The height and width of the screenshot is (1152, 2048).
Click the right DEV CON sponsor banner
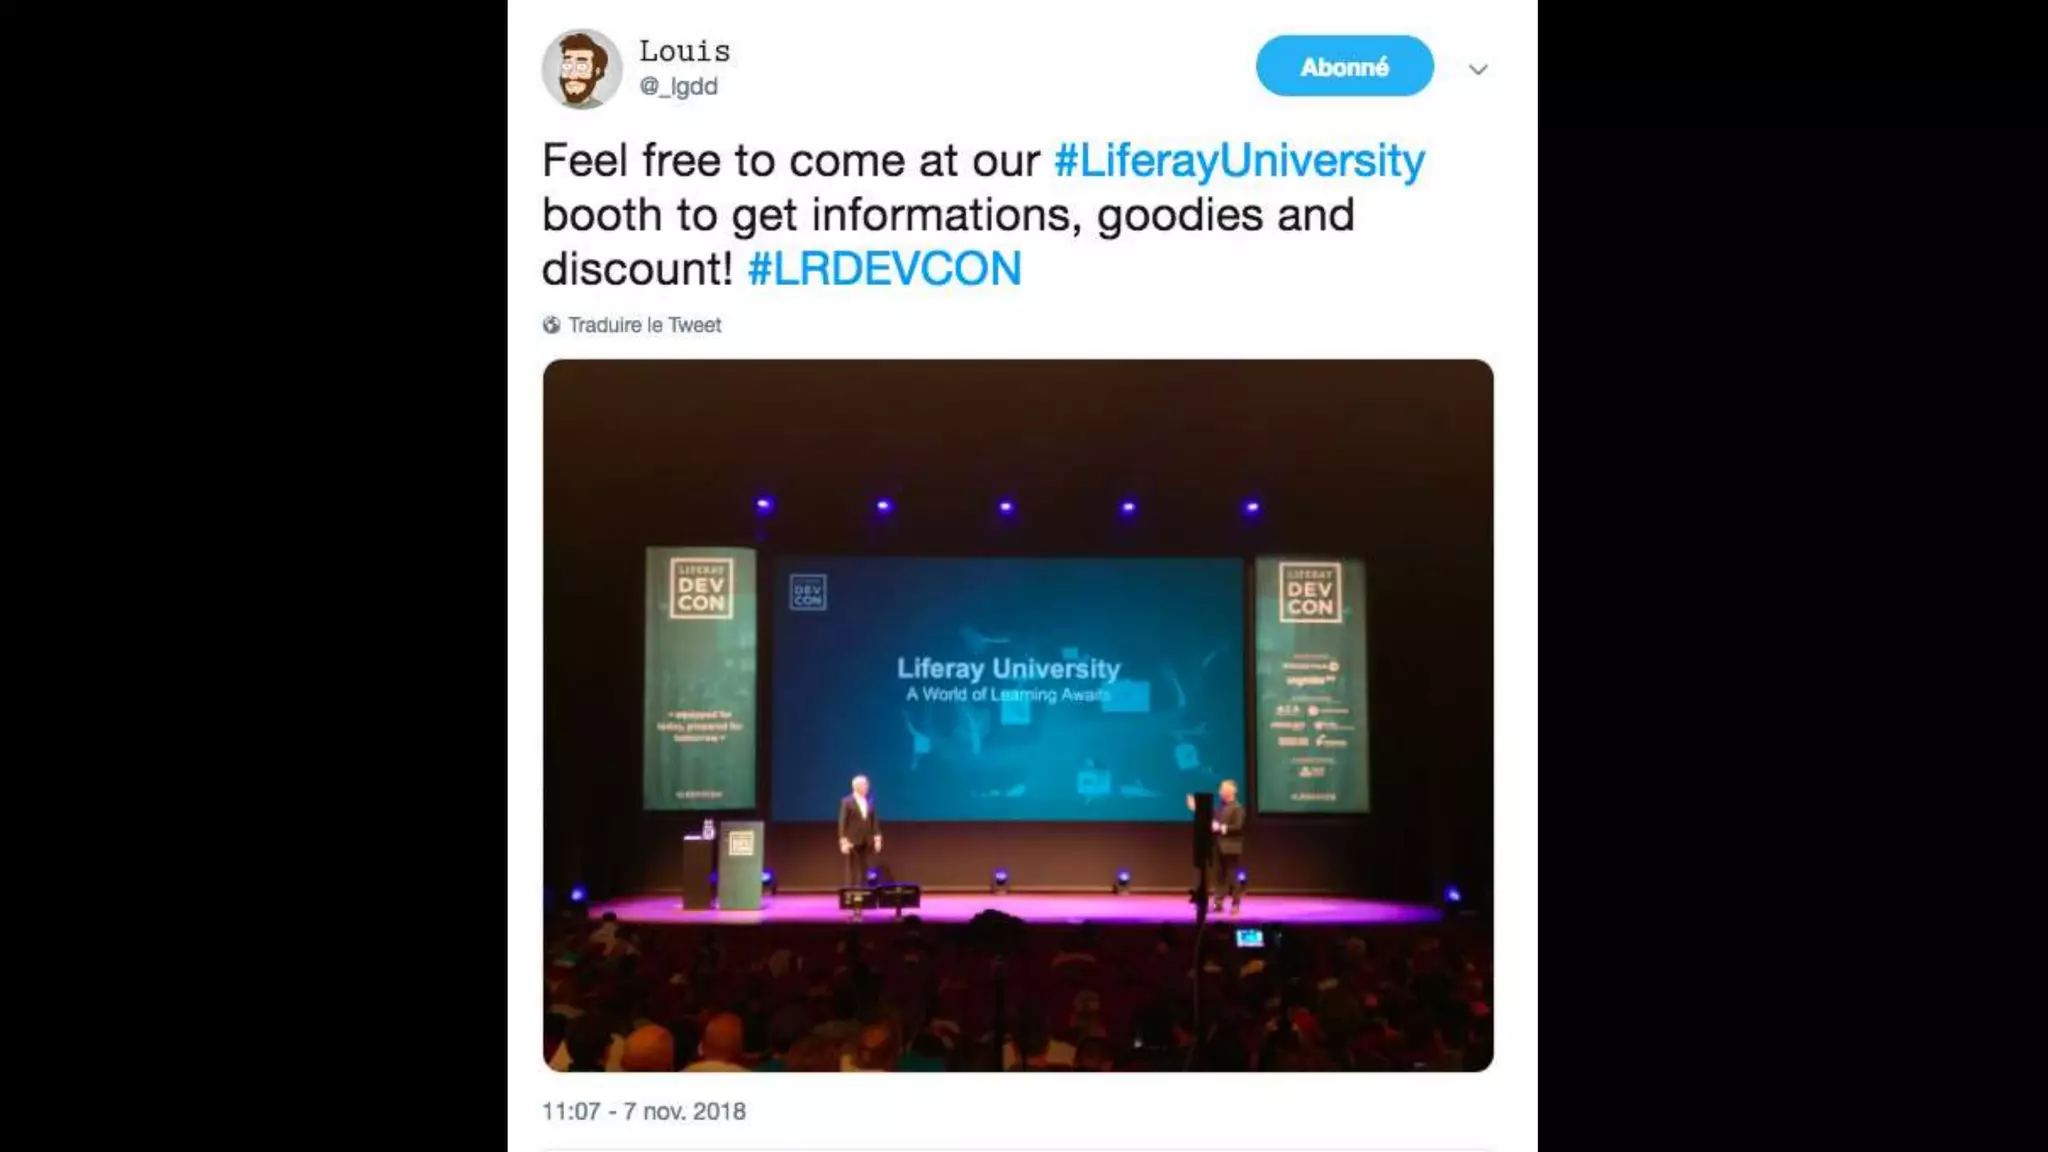click(1311, 683)
